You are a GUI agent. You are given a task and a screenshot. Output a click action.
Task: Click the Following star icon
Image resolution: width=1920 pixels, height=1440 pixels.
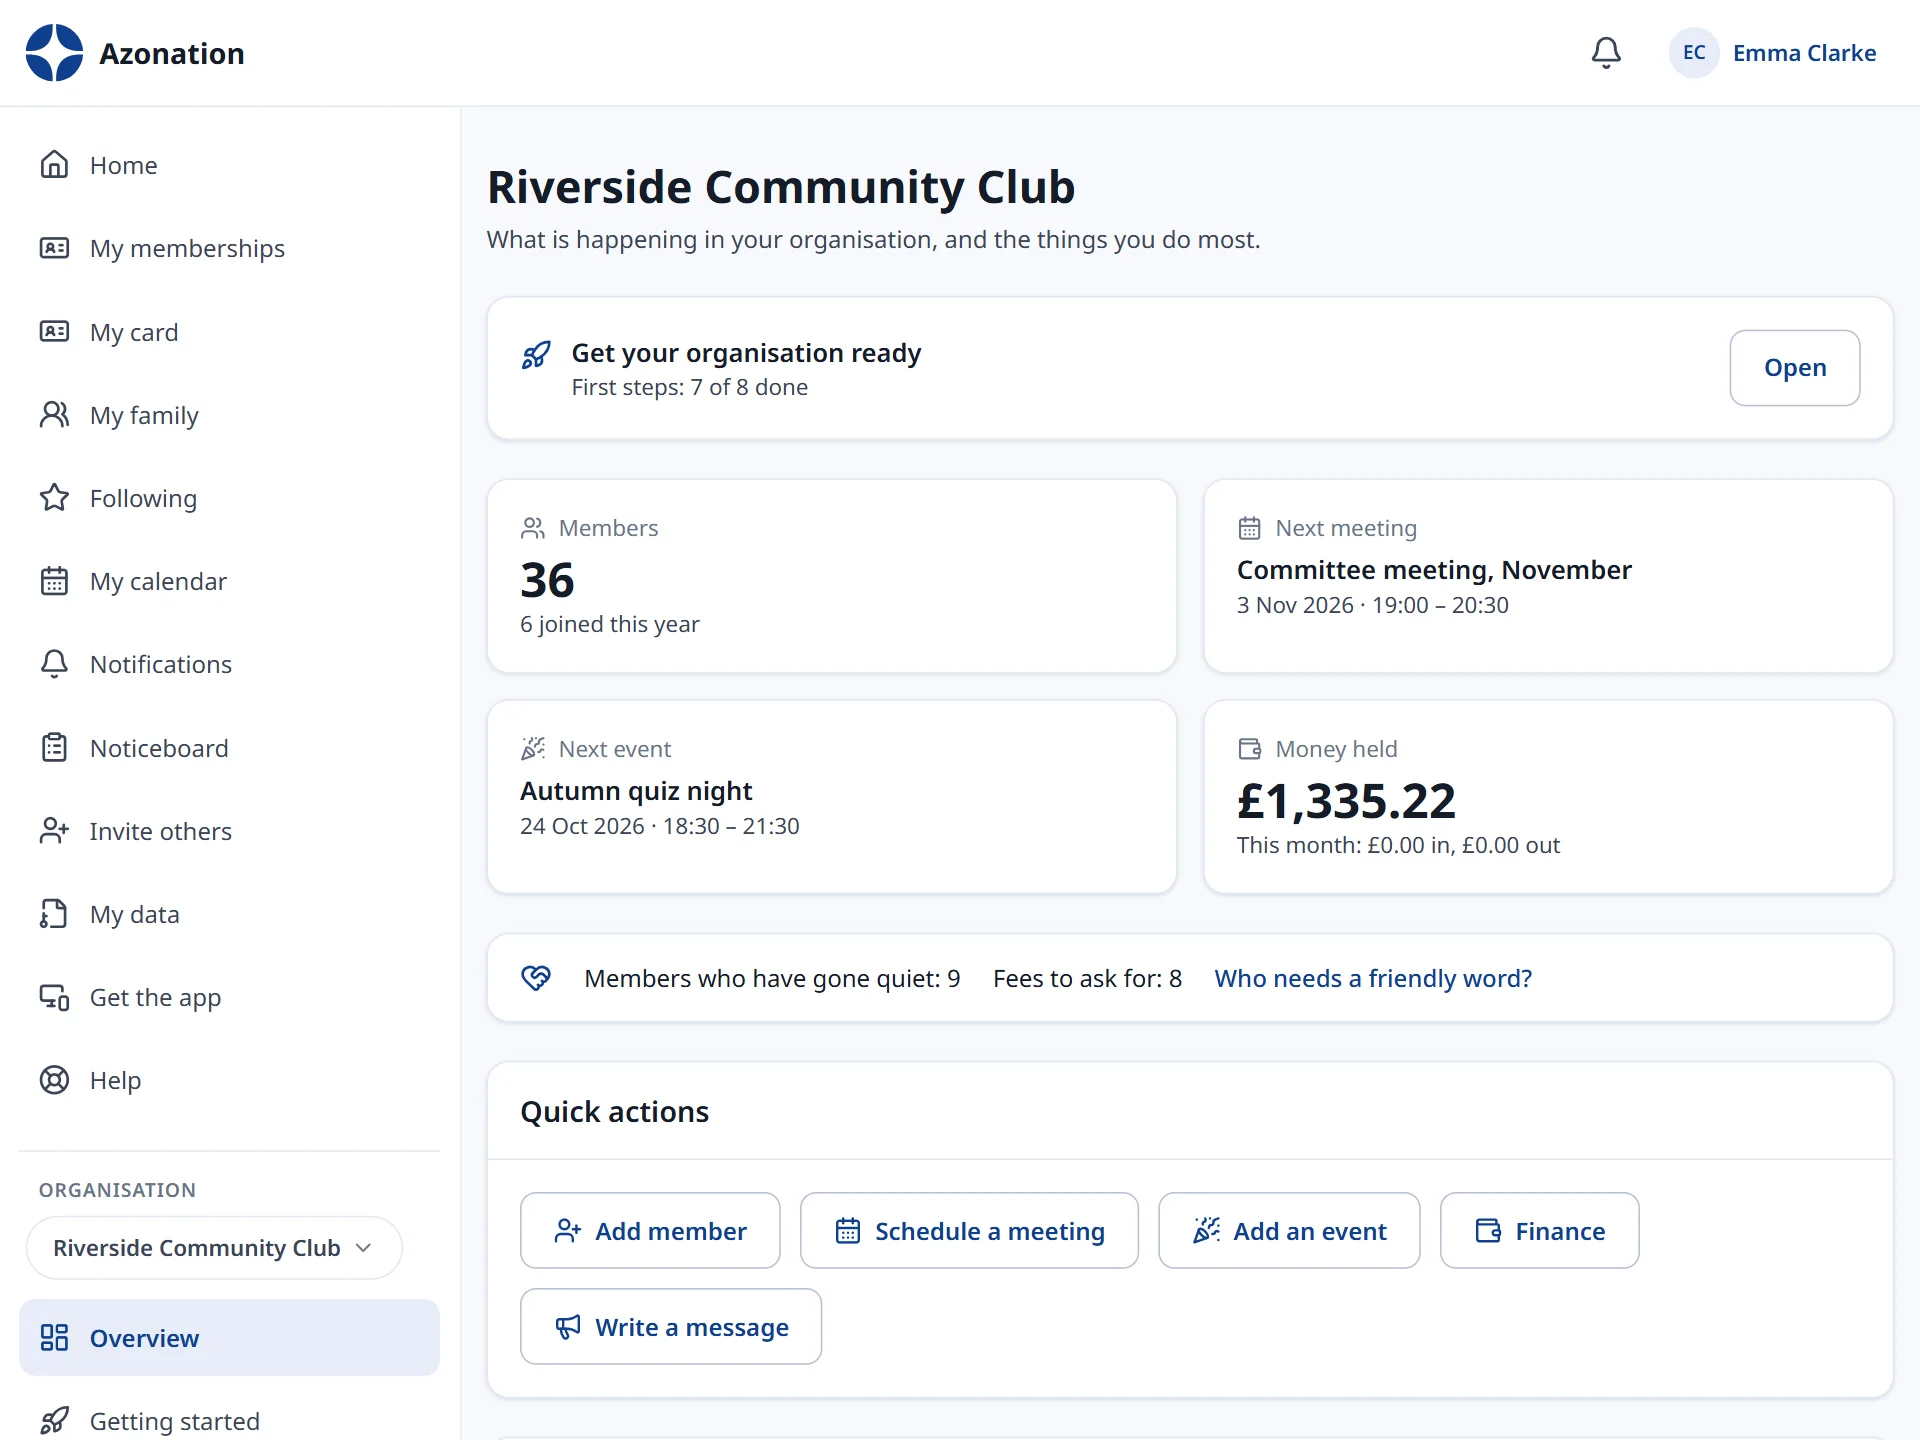54,498
